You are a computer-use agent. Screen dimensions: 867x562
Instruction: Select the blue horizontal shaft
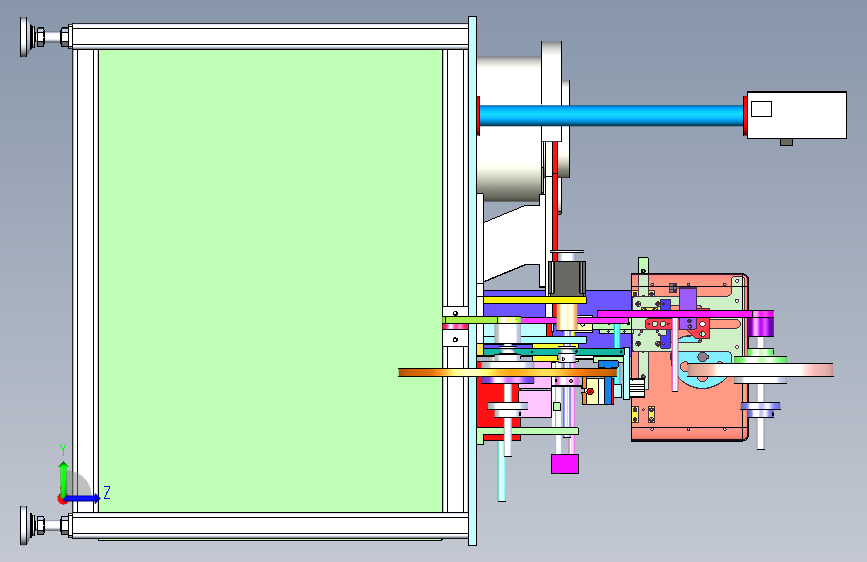(x=611, y=116)
